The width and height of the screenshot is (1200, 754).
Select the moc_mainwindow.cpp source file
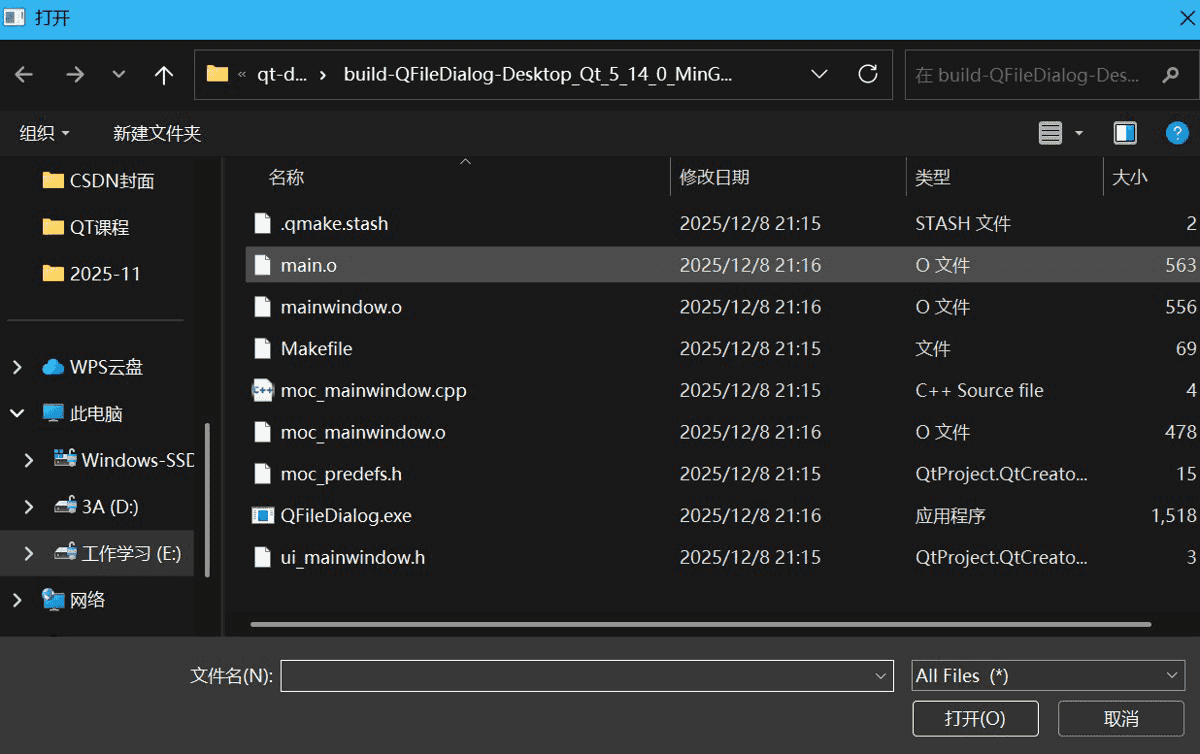(373, 391)
